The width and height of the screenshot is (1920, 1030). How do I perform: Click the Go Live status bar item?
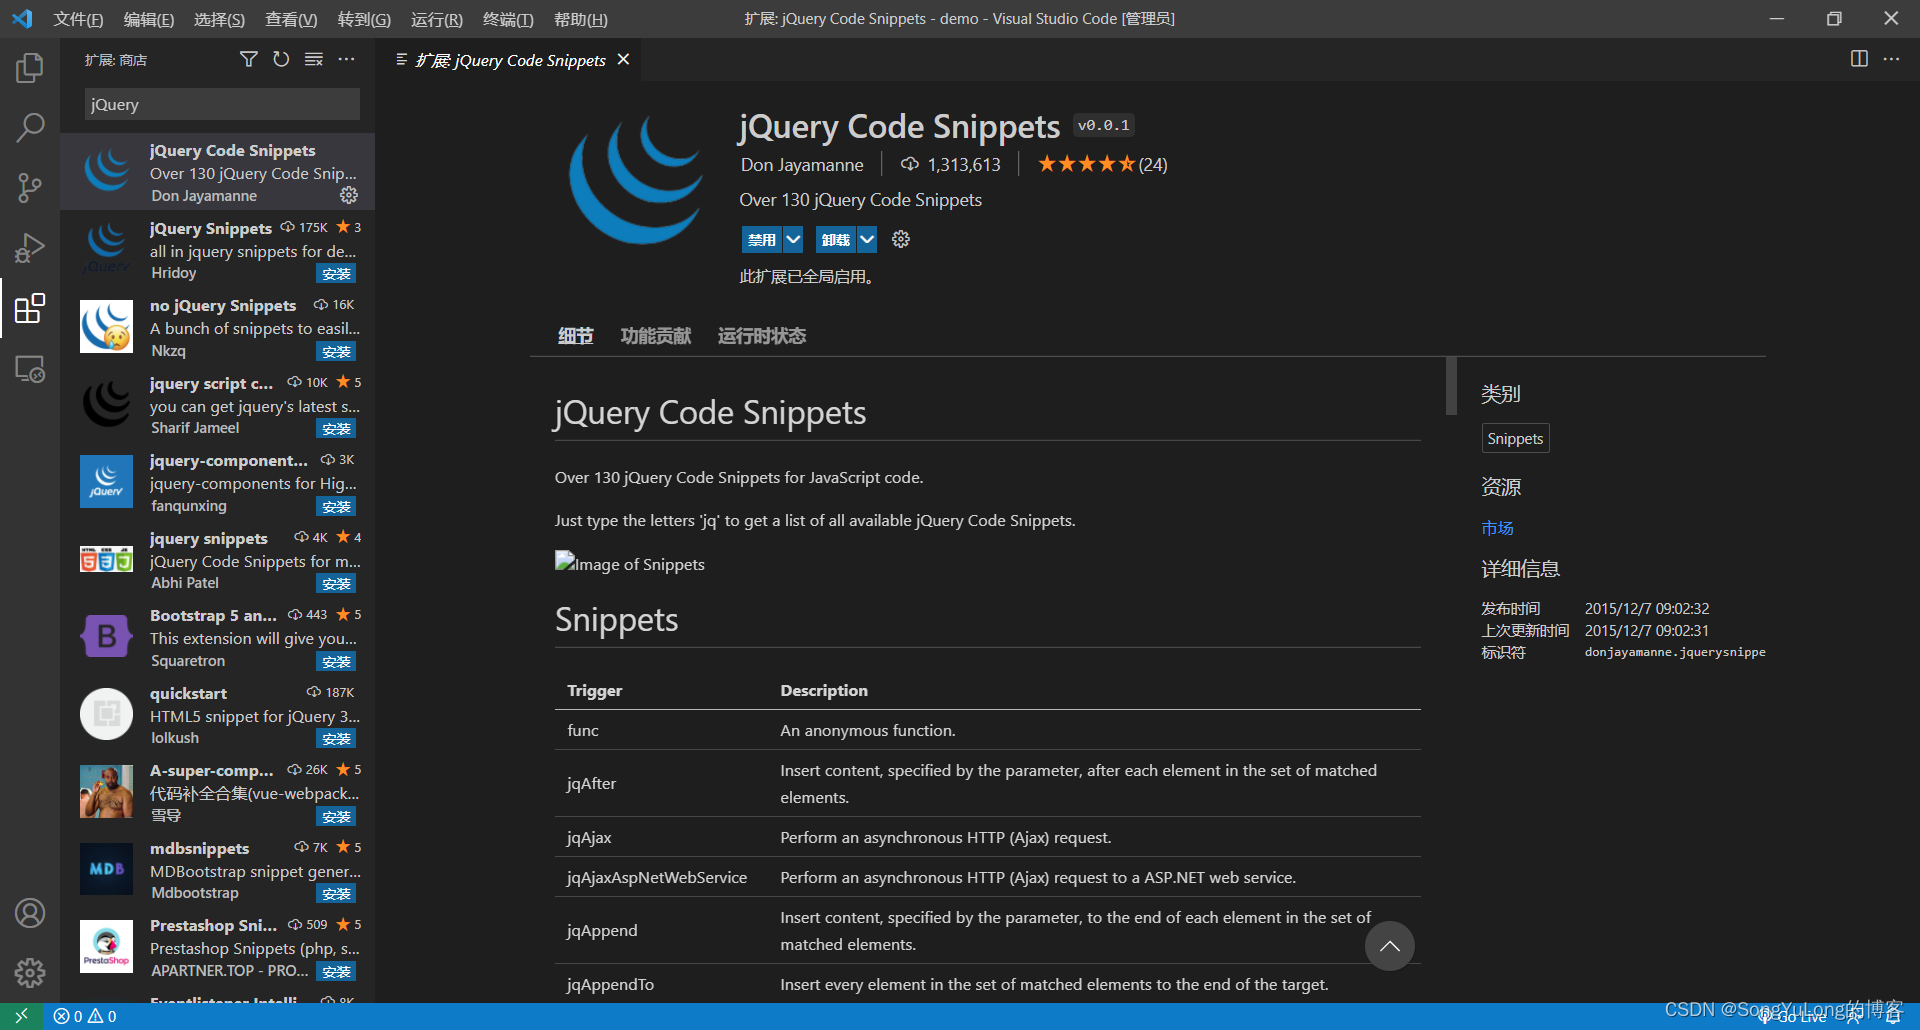(1792, 1017)
